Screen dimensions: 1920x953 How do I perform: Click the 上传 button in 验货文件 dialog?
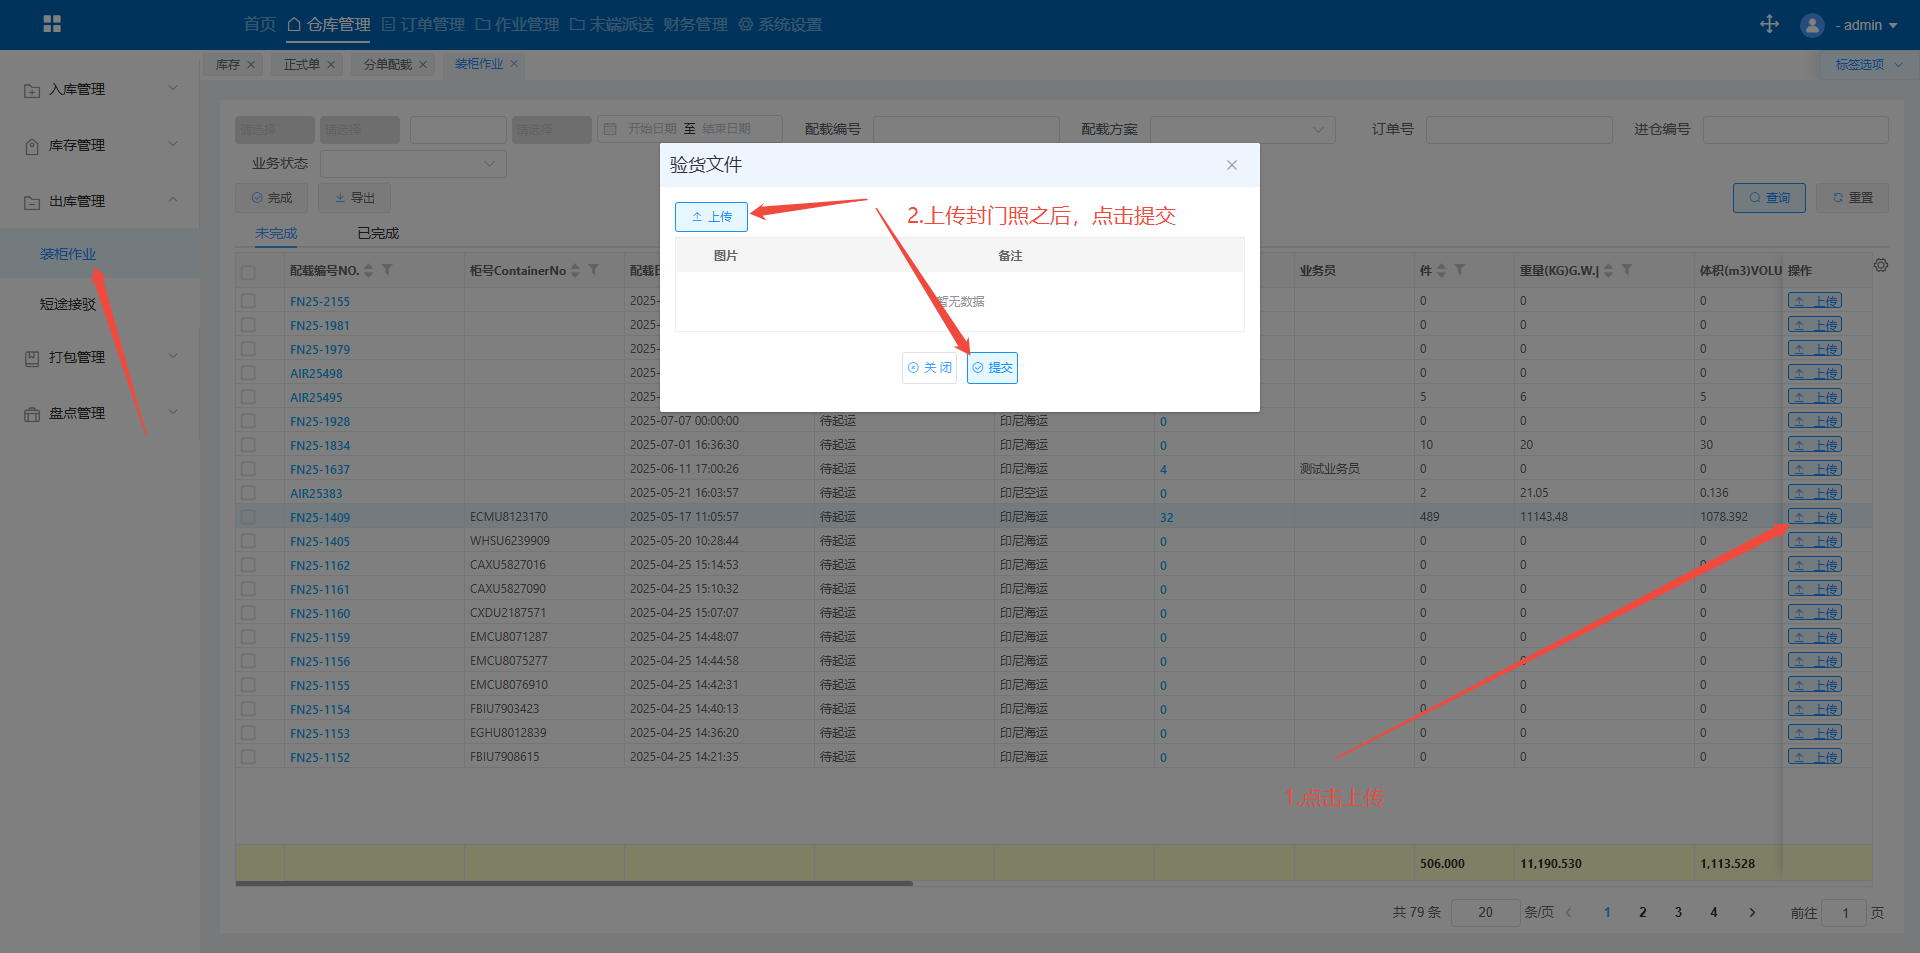point(711,217)
